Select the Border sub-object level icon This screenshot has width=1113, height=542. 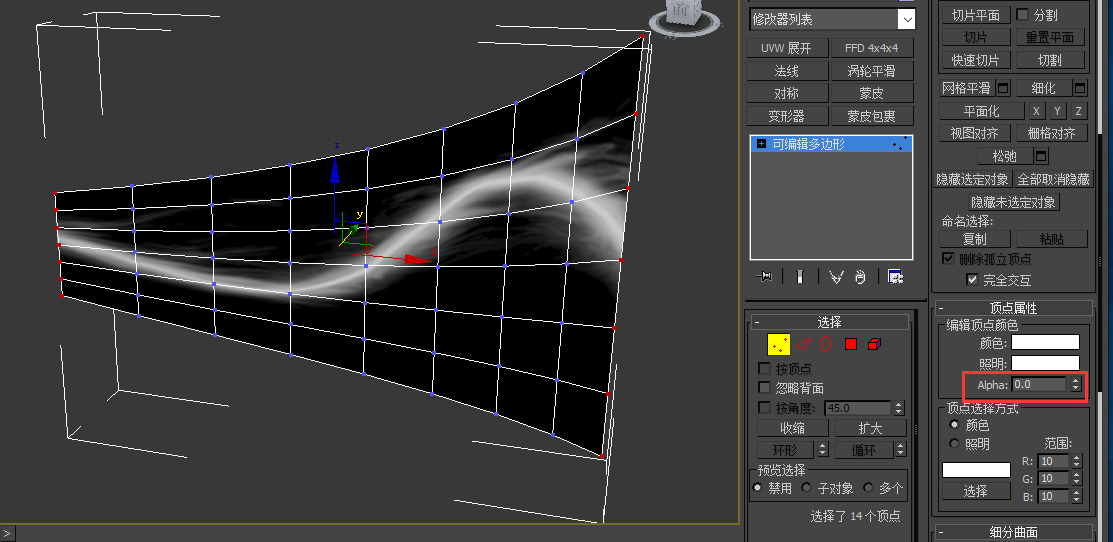coord(826,344)
